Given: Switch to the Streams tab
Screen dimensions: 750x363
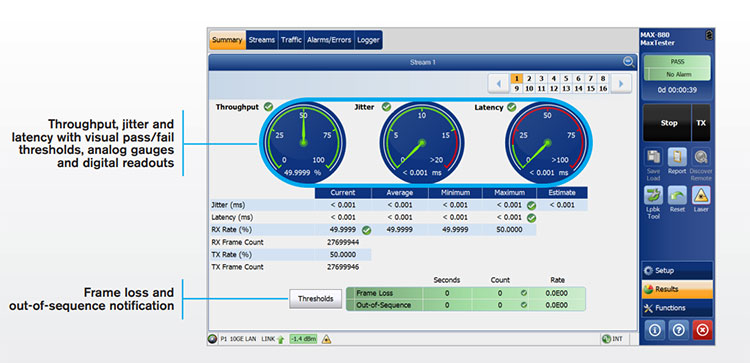Looking at the screenshot, I should pos(262,40).
